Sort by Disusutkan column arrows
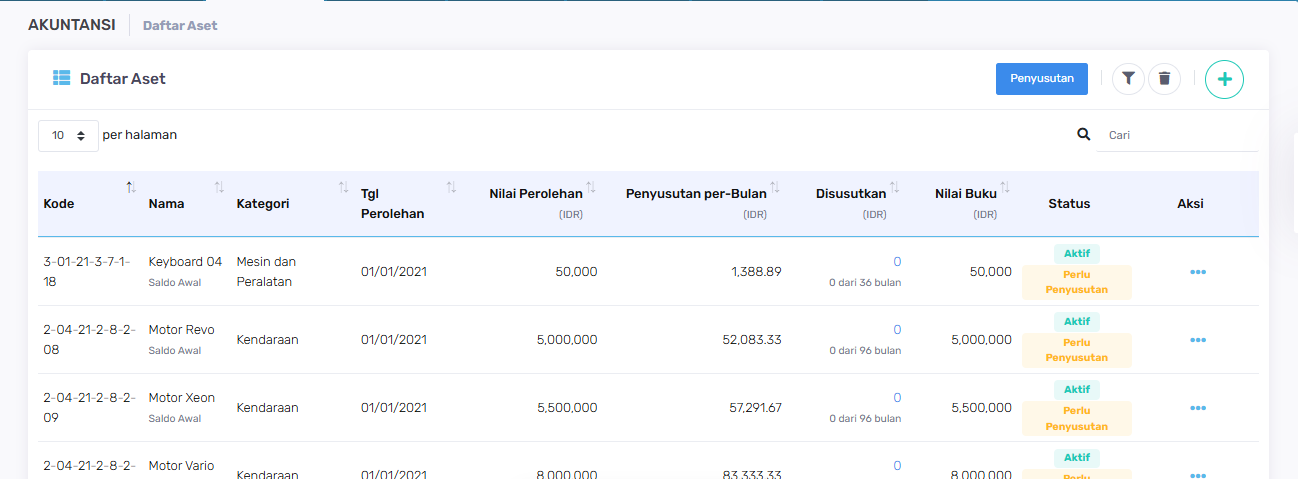Screen dimensions: 1298x479 (895, 187)
